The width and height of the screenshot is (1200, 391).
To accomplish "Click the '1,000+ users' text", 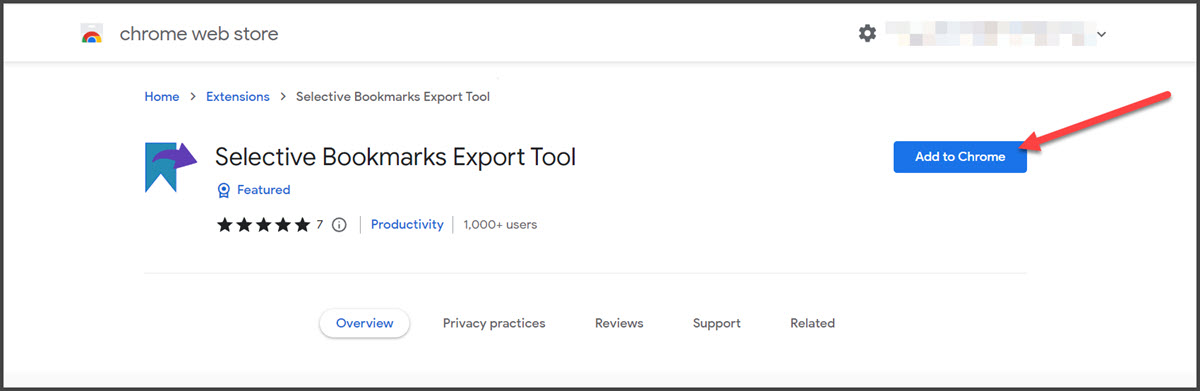I will pos(500,225).
